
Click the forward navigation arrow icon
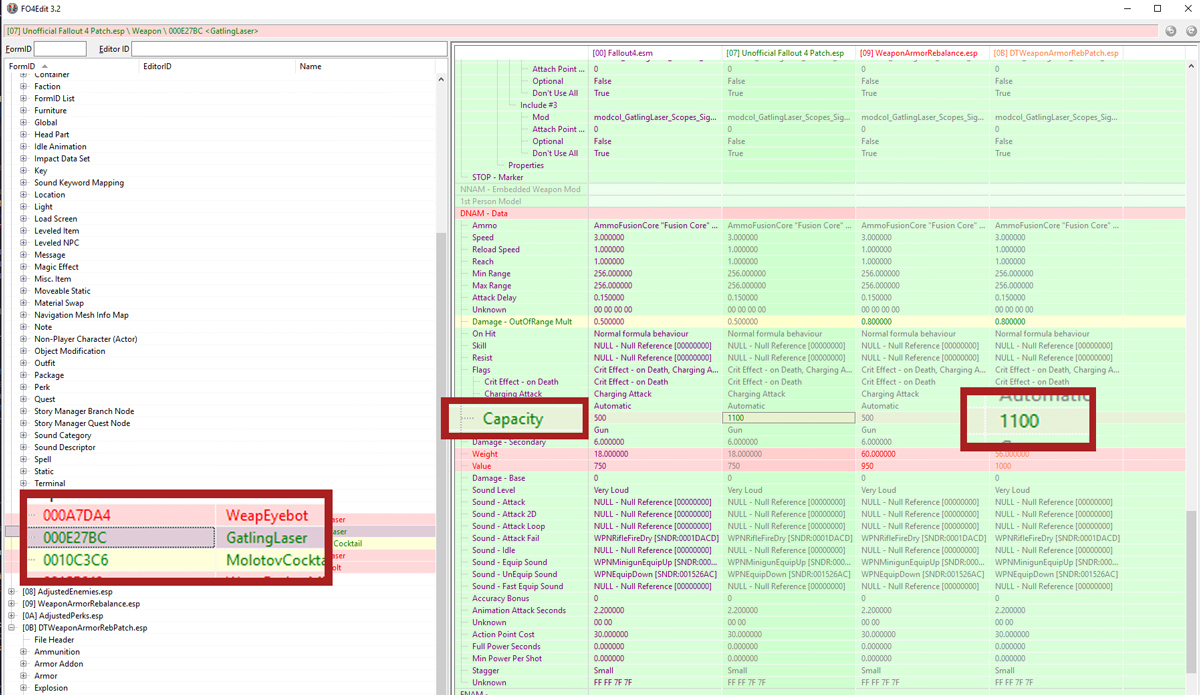click(1189, 31)
